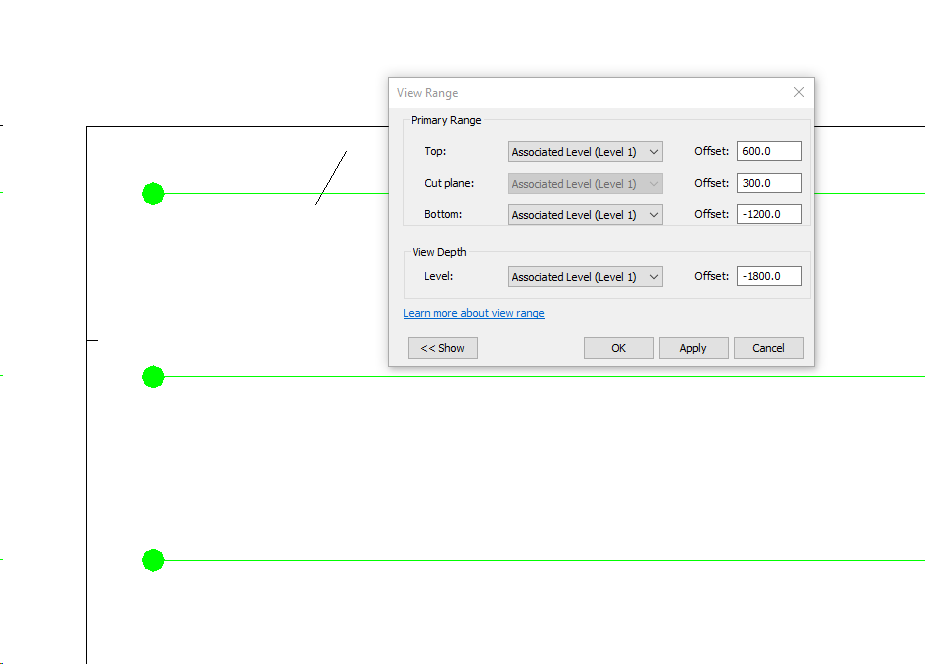Cancel the View Range dialog
This screenshot has width=925, height=664.
pos(768,348)
